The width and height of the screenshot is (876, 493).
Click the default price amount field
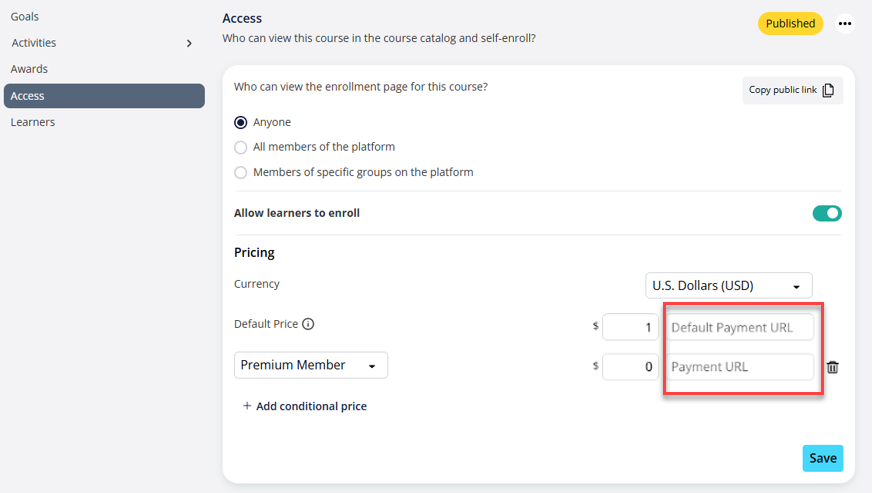coord(630,327)
